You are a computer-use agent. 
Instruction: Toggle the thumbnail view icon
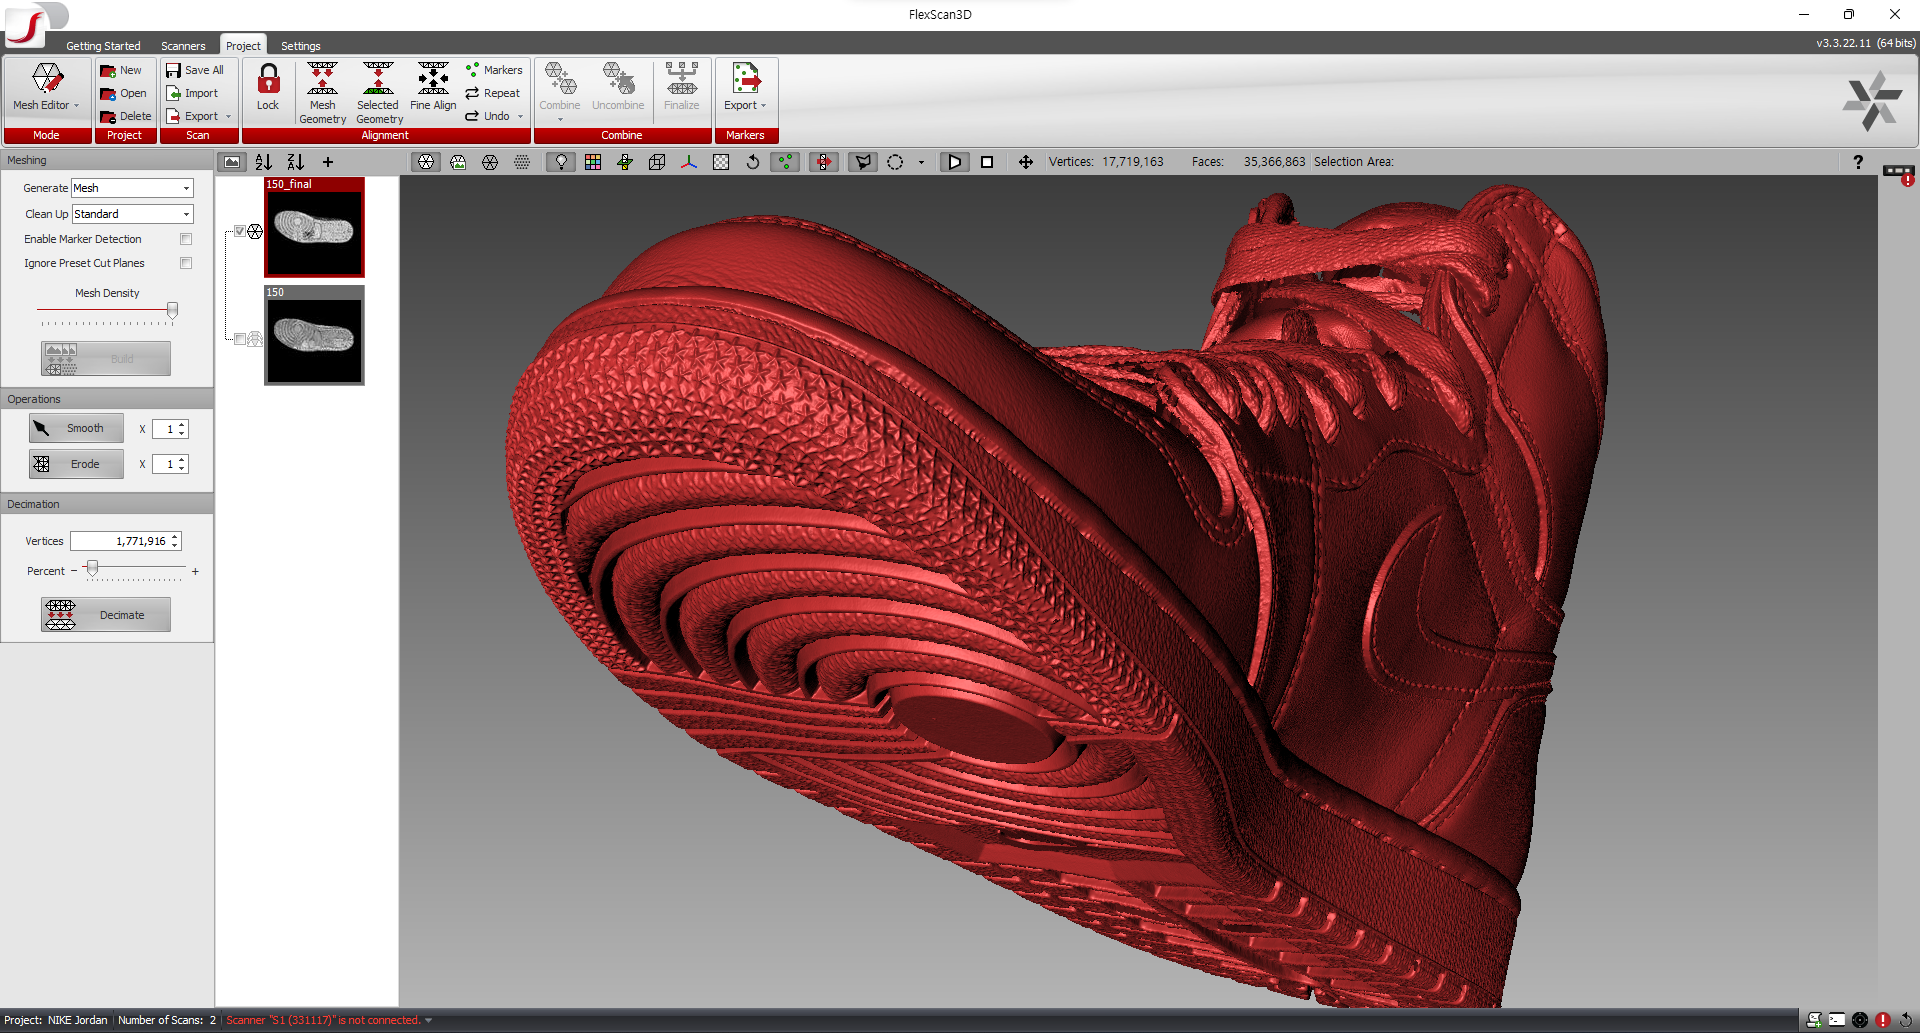[x=232, y=162]
